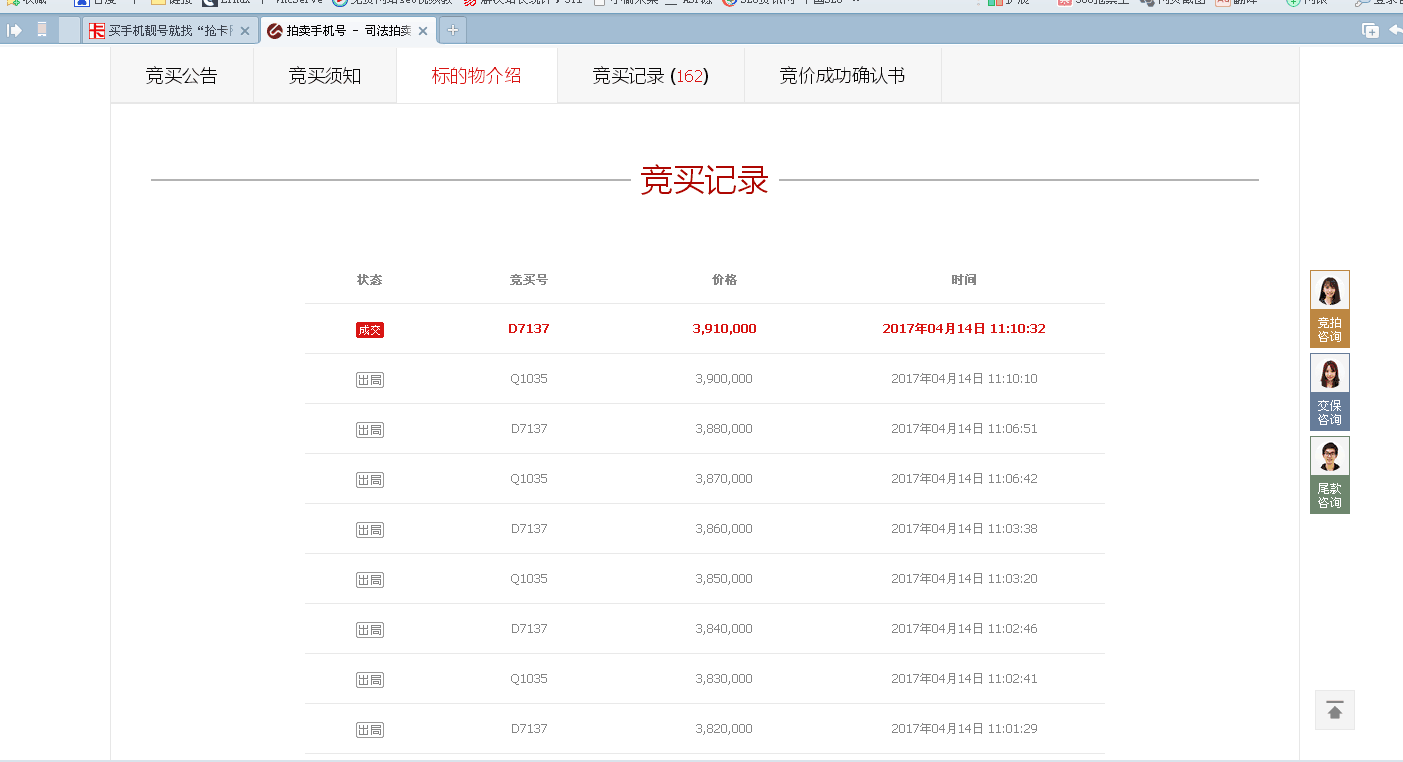Close the 买手机靓号 browser tab

[x=245, y=31]
